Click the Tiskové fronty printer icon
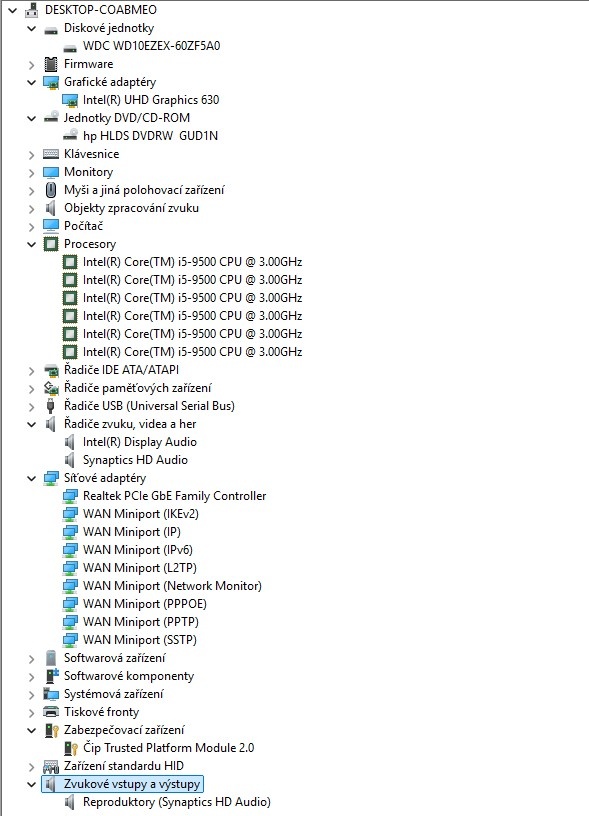 click(x=50, y=712)
